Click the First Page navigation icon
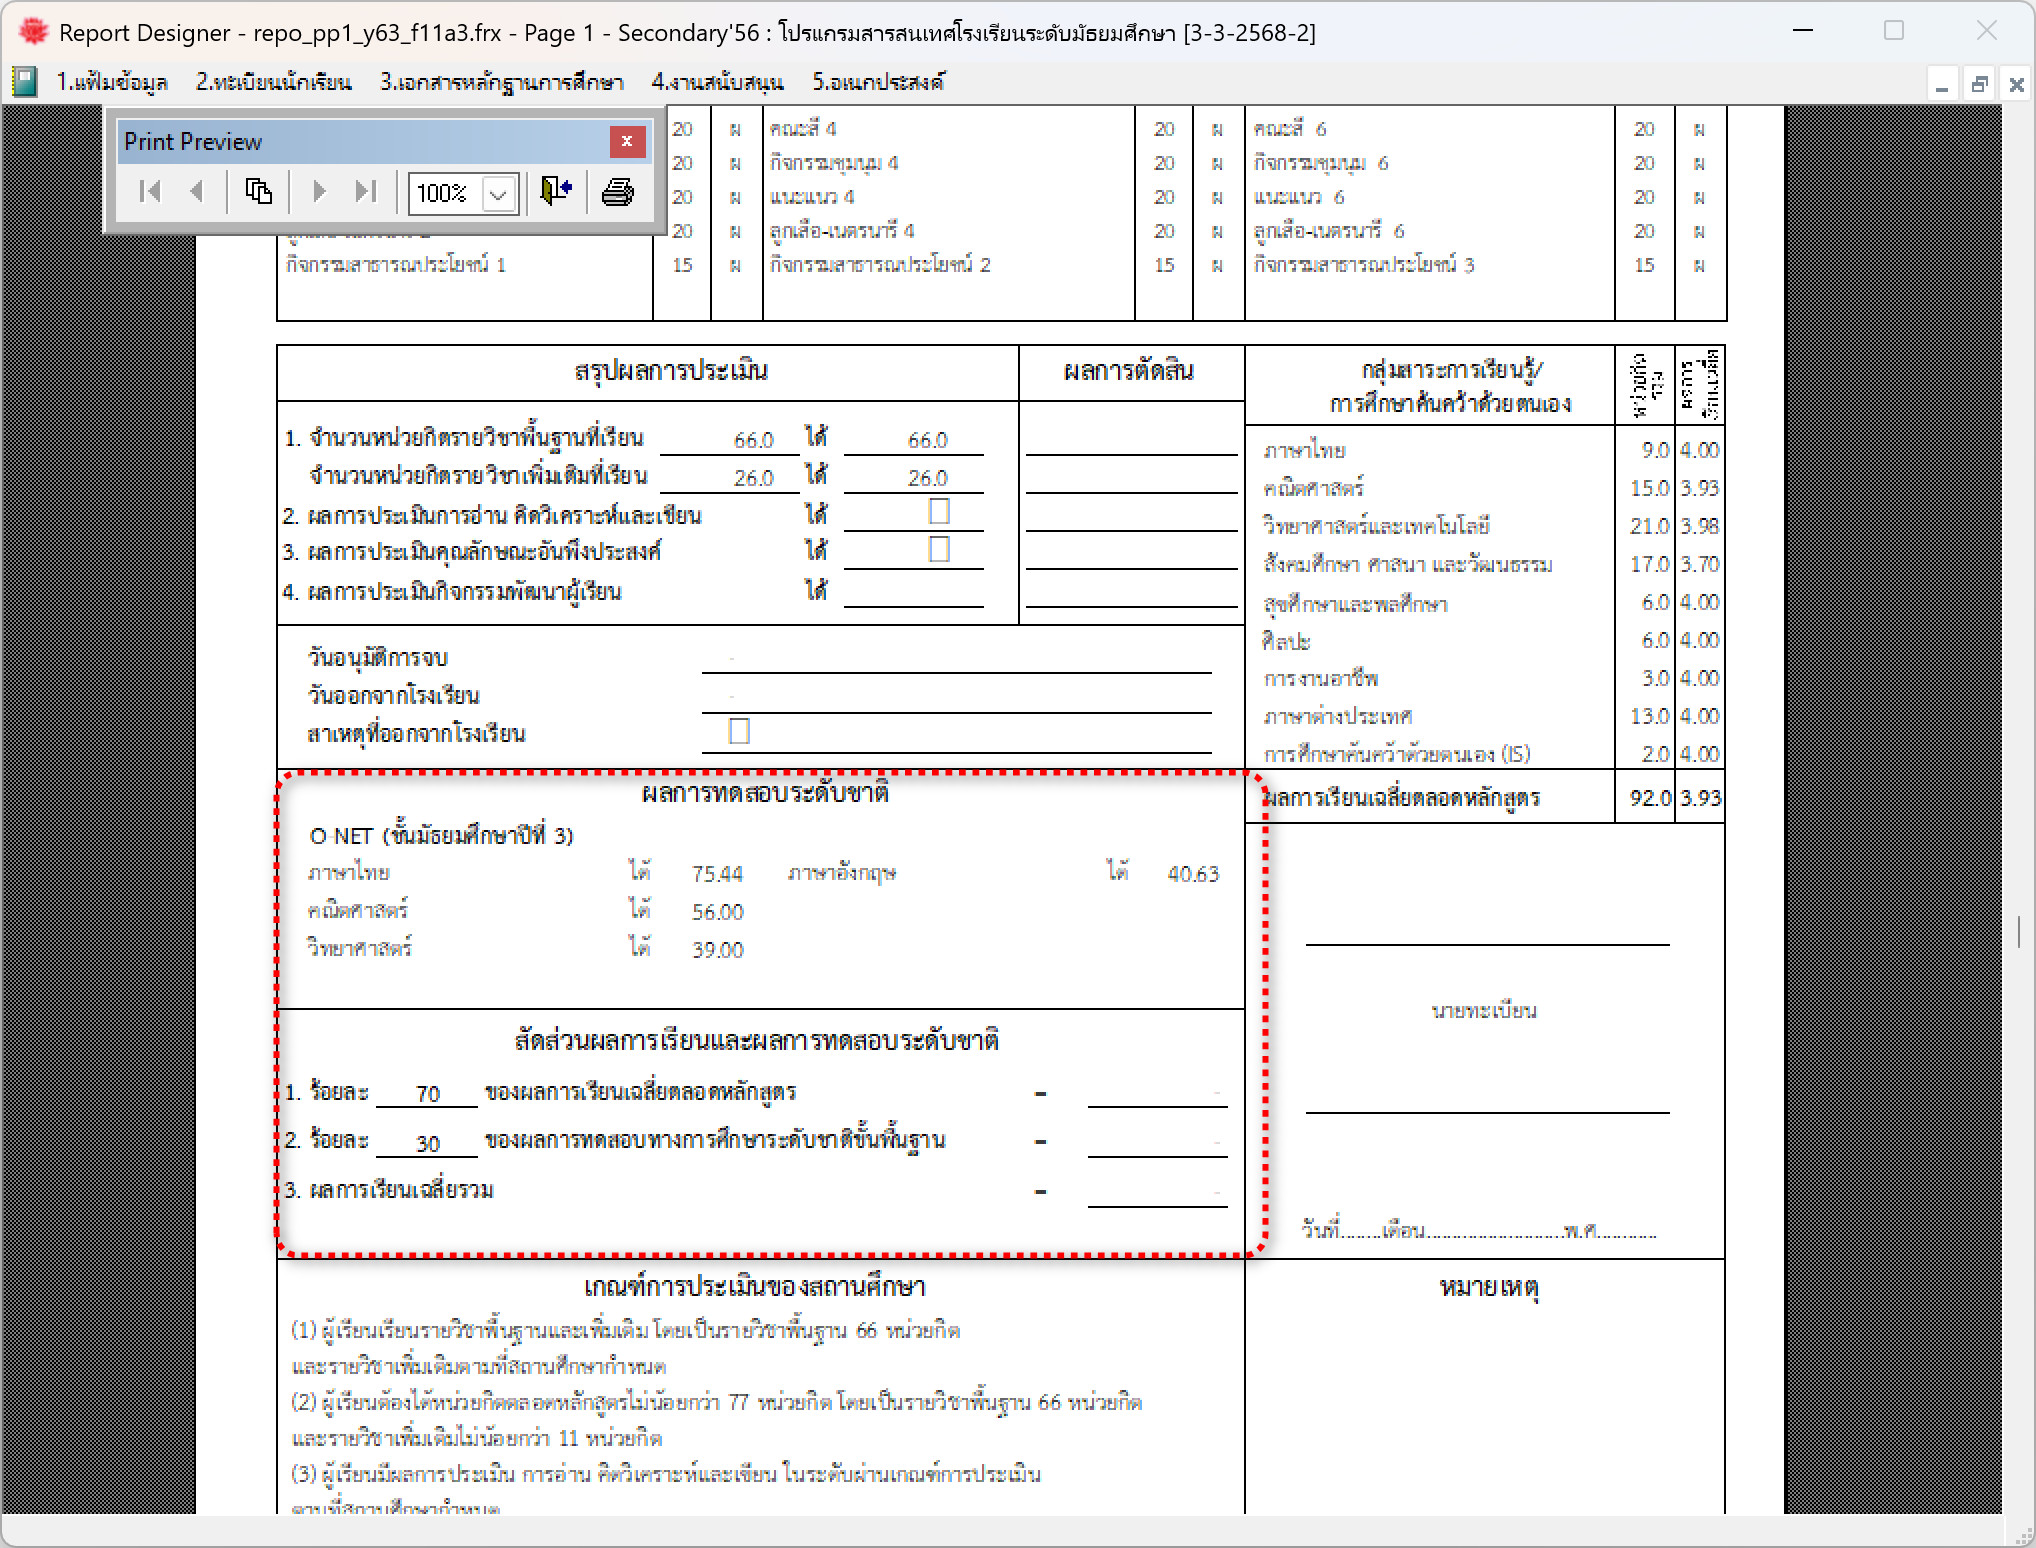 click(150, 191)
